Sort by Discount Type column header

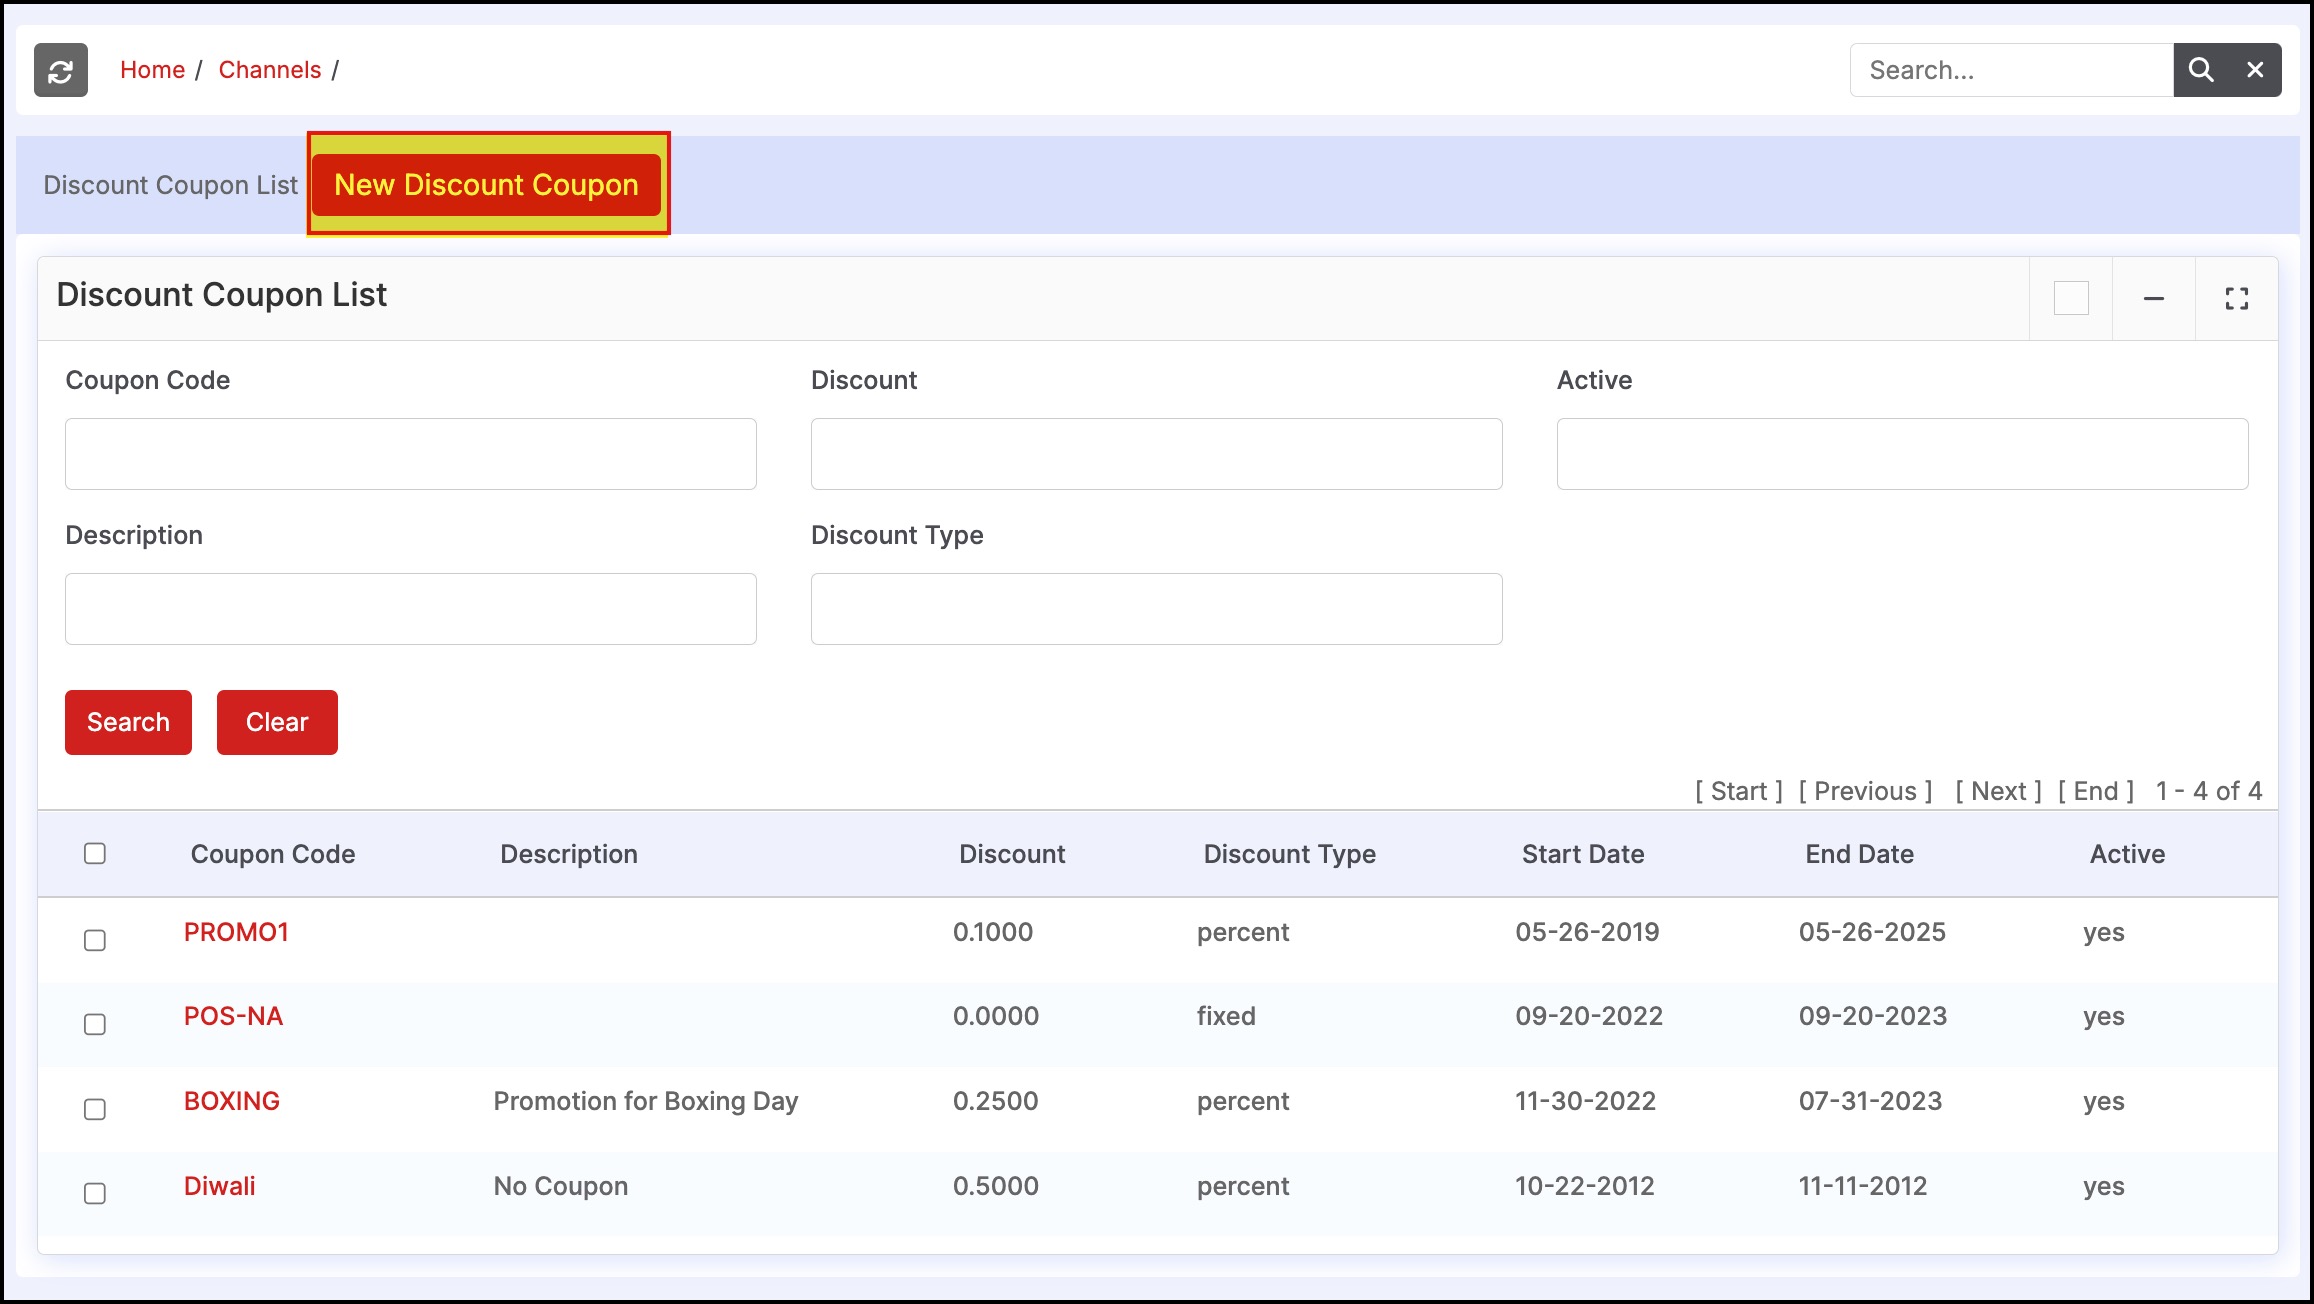coord(1290,854)
